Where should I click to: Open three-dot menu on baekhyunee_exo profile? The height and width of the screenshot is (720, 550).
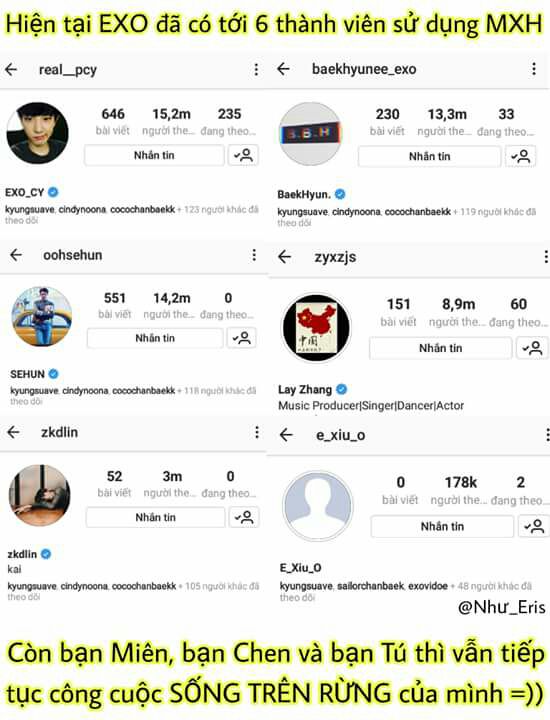coord(534,69)
